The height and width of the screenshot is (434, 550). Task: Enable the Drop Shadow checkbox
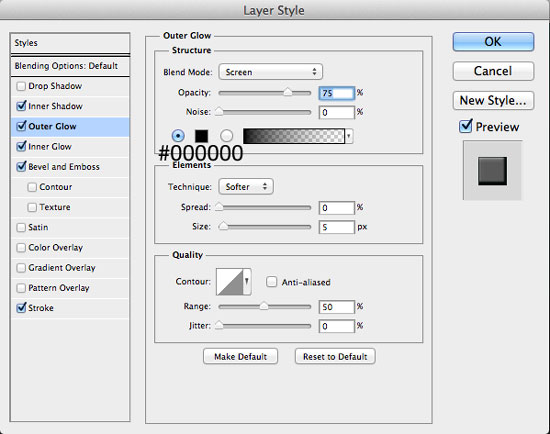point(21,86)
